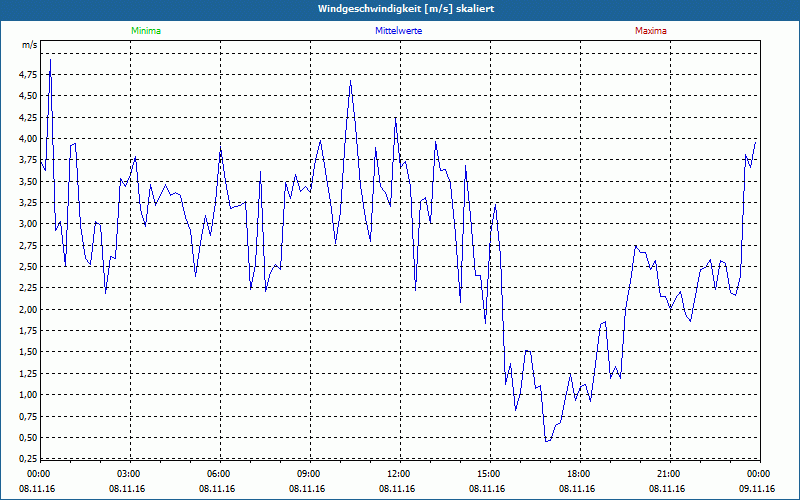This screenshot has width=800, height=500.
Task: Click the 3,00 y-axis value
Action: pos(28,223)
